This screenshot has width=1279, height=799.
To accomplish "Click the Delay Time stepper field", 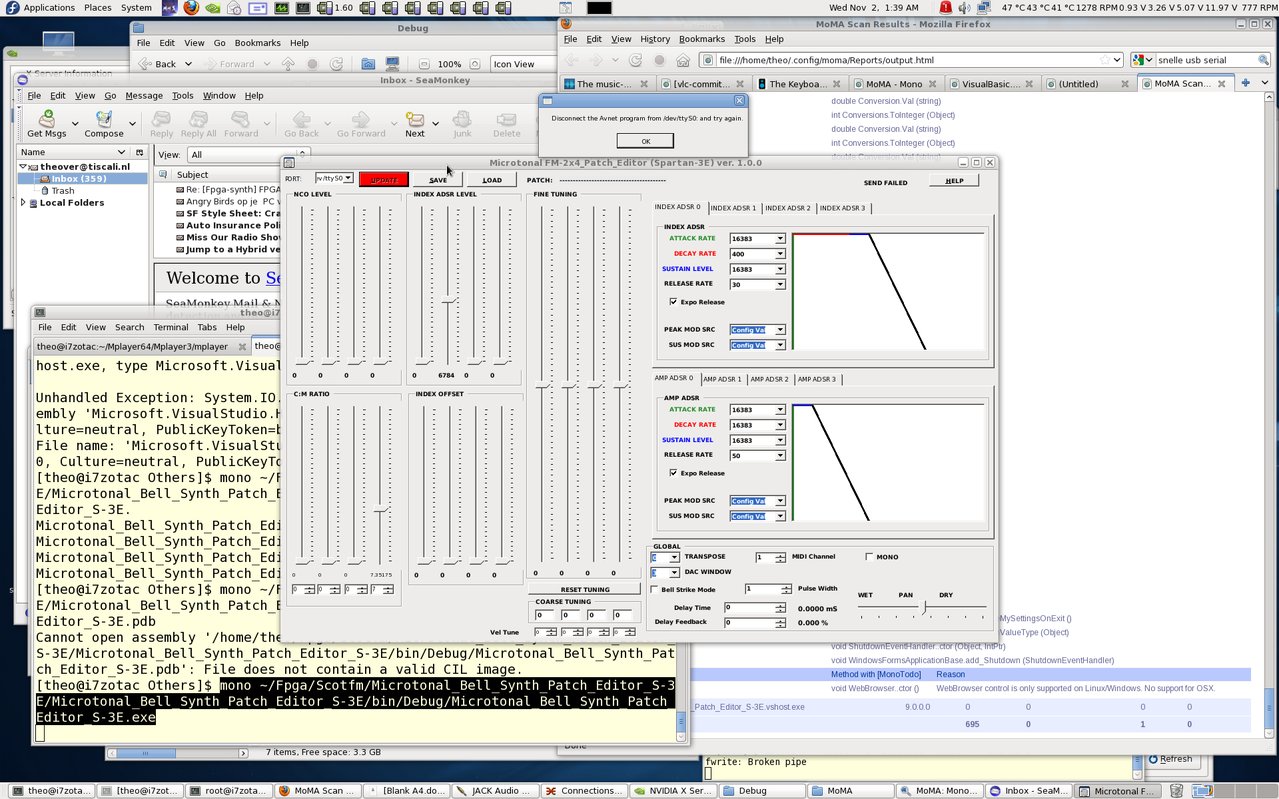I will [755, 607].
